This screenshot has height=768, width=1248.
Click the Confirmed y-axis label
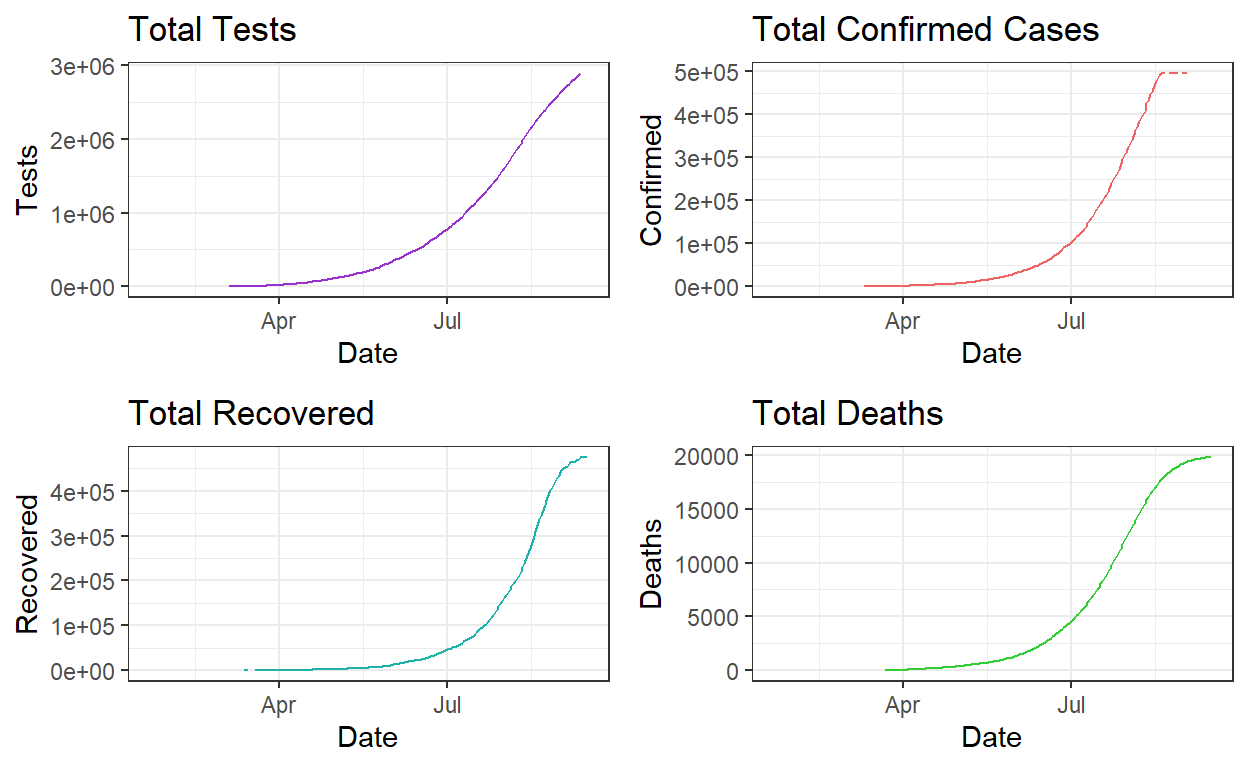pos(651,179)
